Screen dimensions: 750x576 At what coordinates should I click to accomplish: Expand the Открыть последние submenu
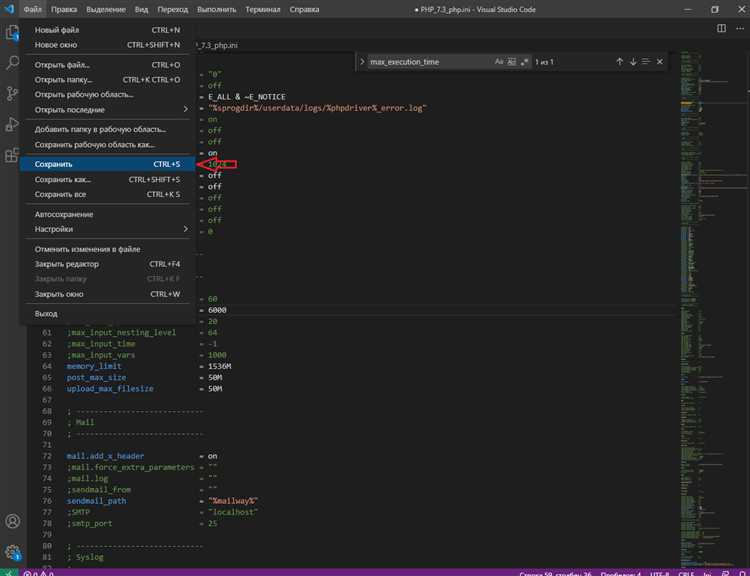click(108, 110)
